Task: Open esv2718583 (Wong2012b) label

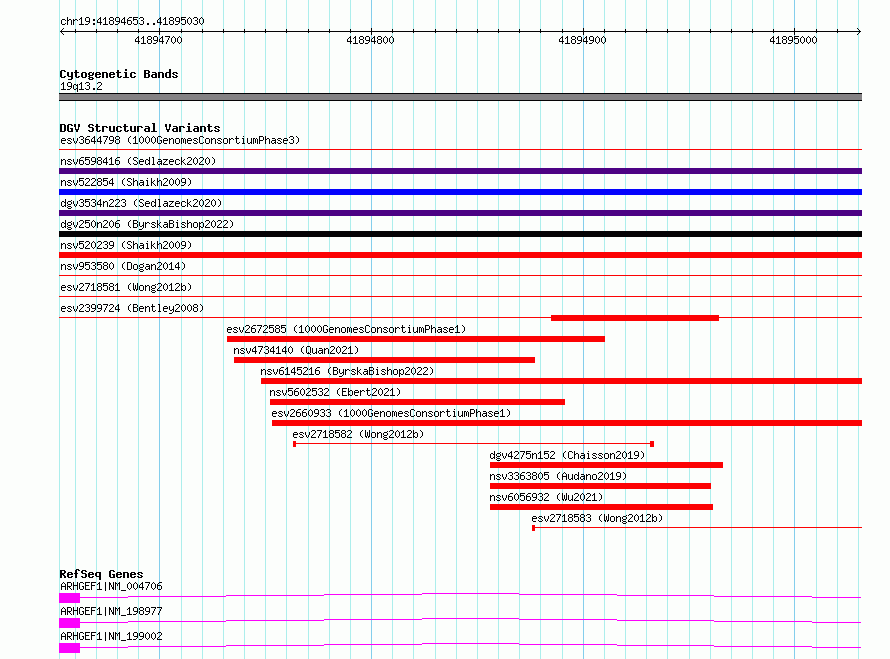Action: [x=597, y=518]
